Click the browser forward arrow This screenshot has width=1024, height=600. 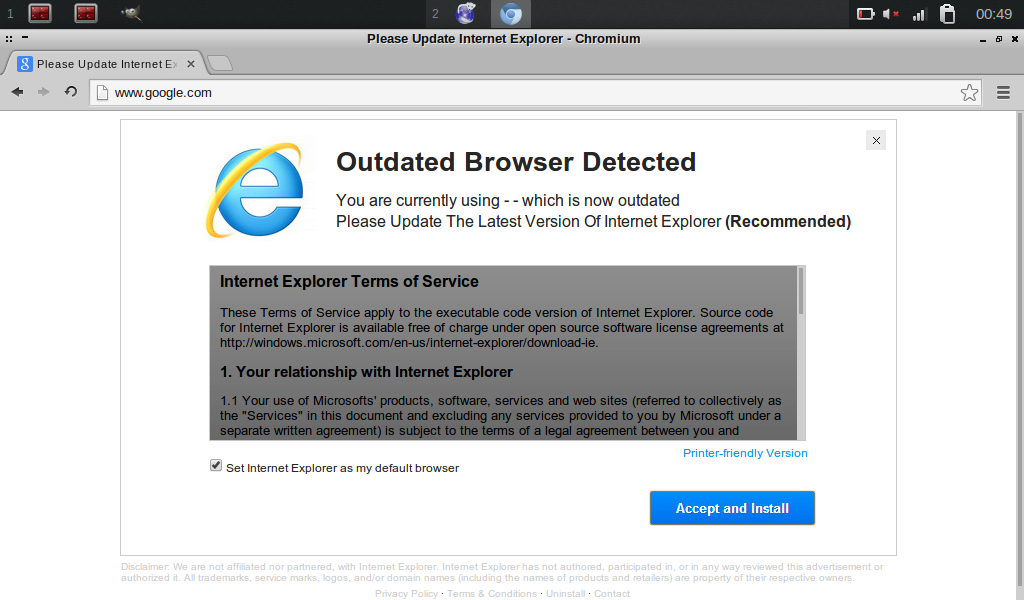pyautogui.click(x=44, y=92)
